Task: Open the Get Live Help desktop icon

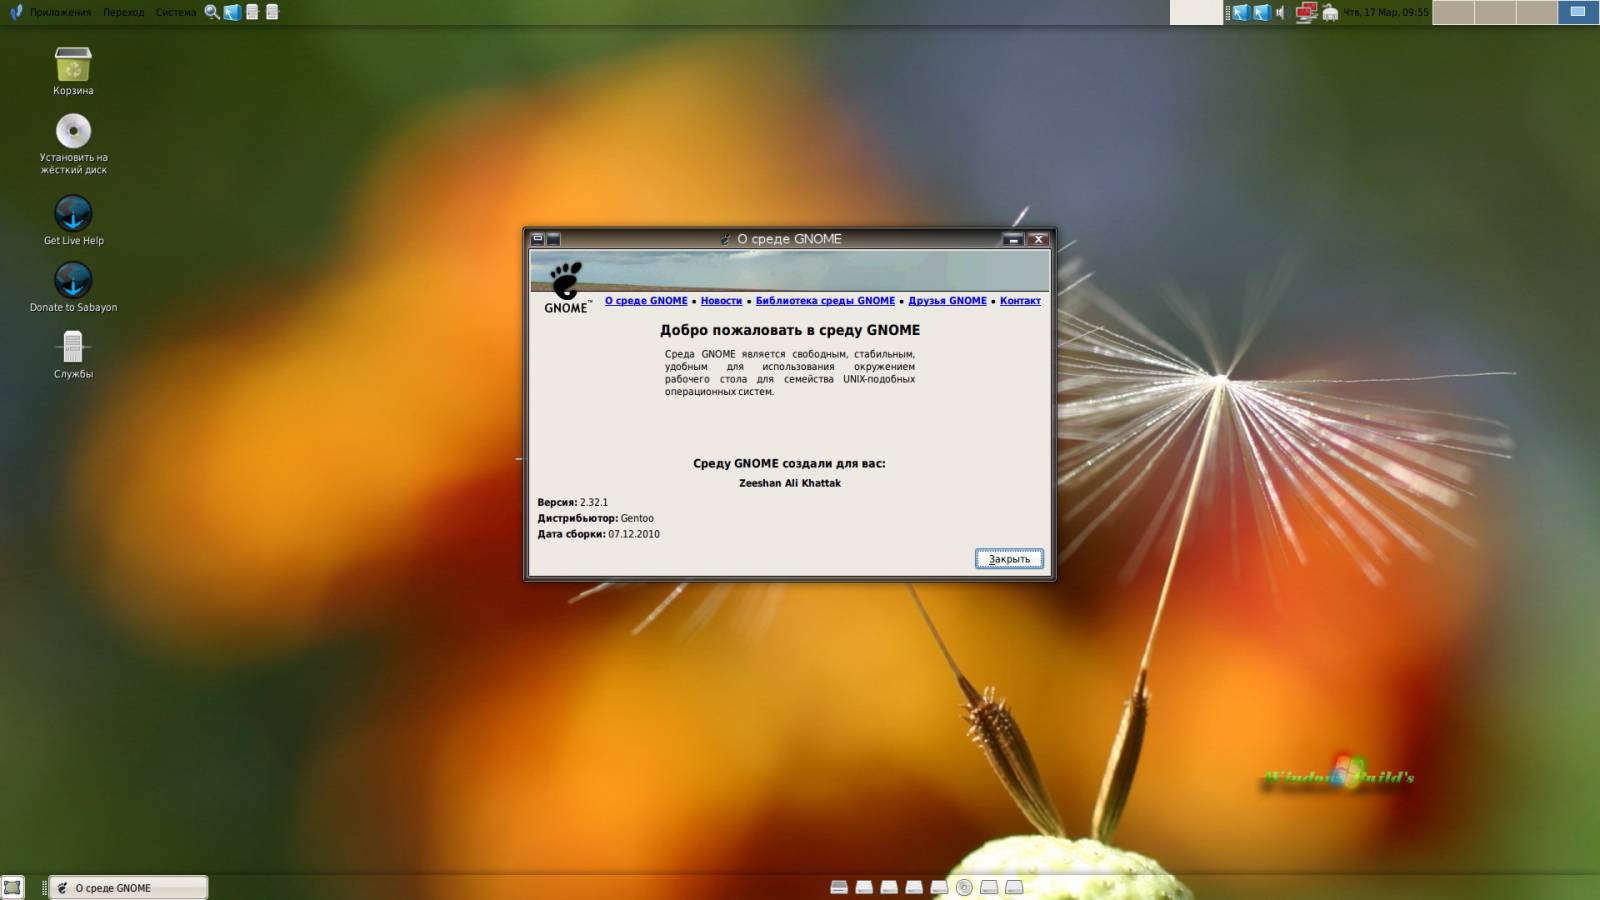Action: click(73, 214)
